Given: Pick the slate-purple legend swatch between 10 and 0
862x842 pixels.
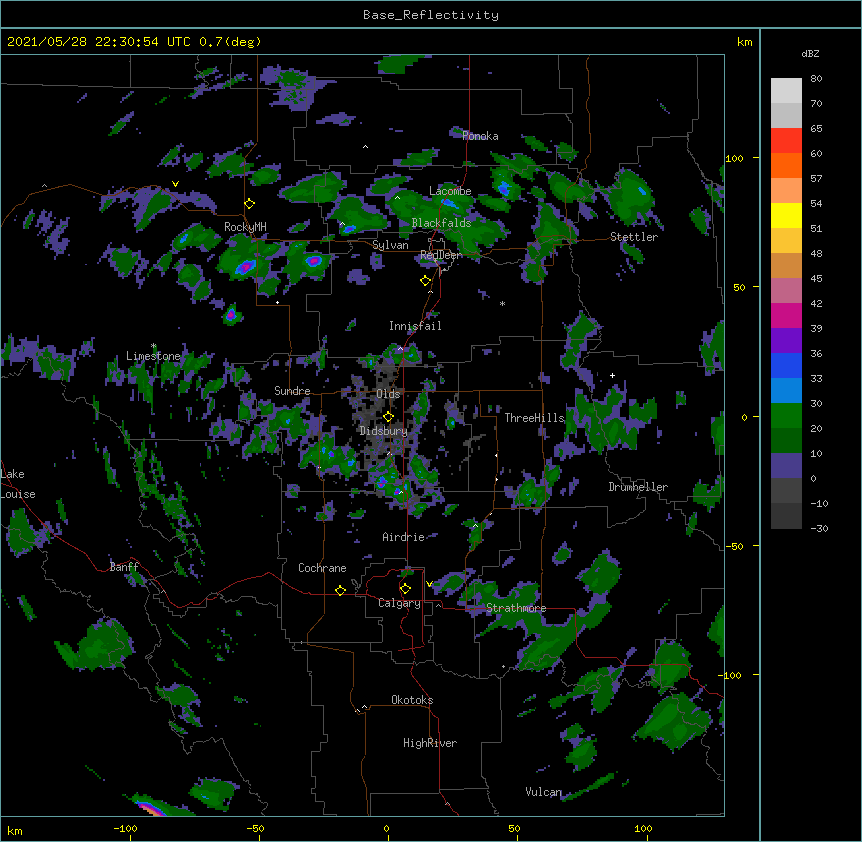Looking at the screenshot, I should [x=786, y=466].
